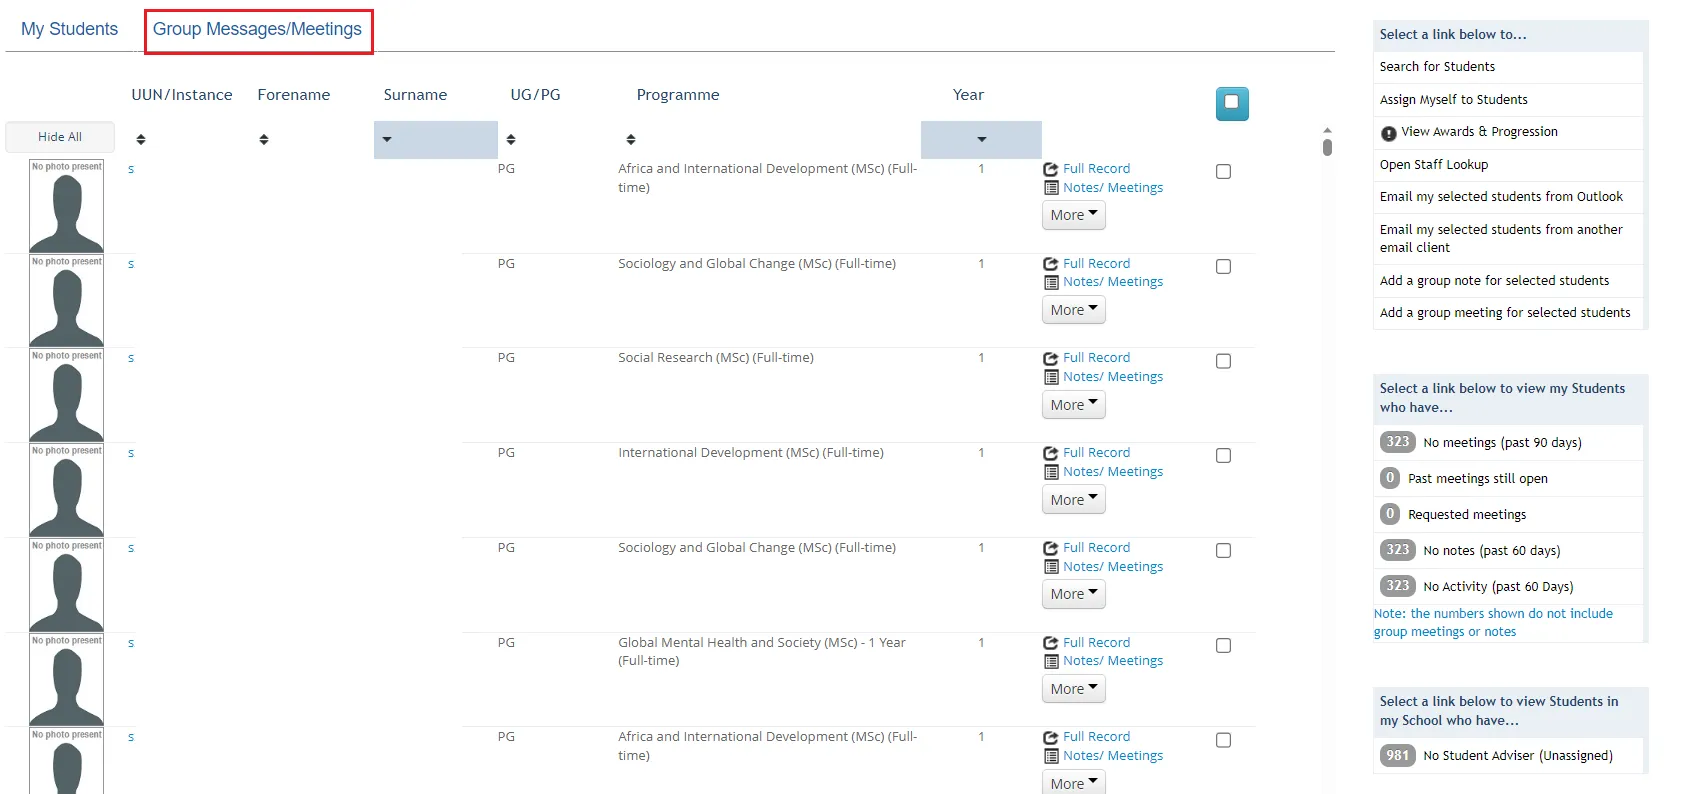Expand More for the first Africa and International Development row
The height and width of the screenshot is (794, 1681).
(x=1074, y=215)
